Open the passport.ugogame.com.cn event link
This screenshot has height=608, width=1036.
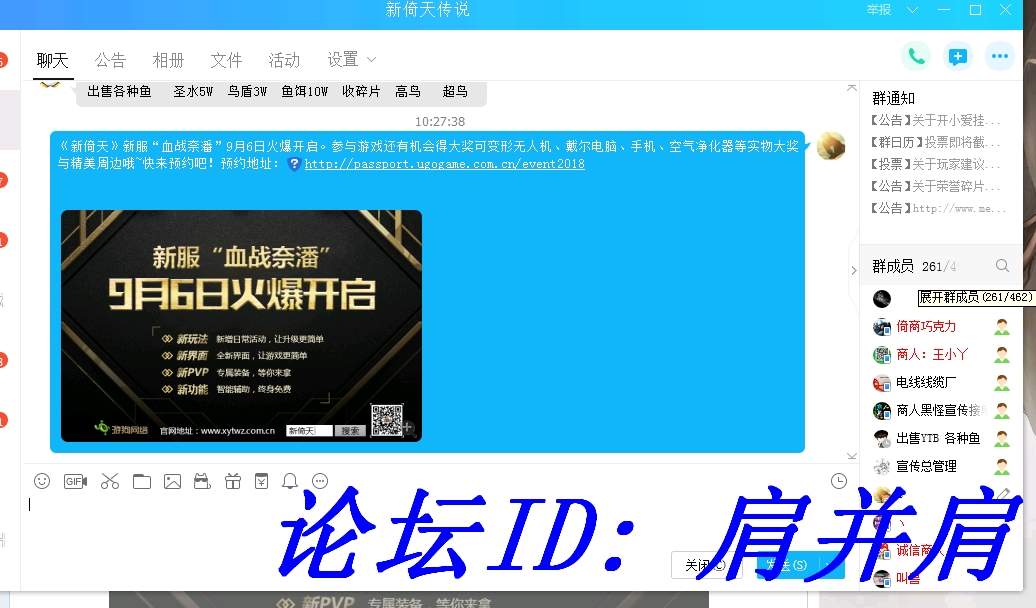point(444,164)
